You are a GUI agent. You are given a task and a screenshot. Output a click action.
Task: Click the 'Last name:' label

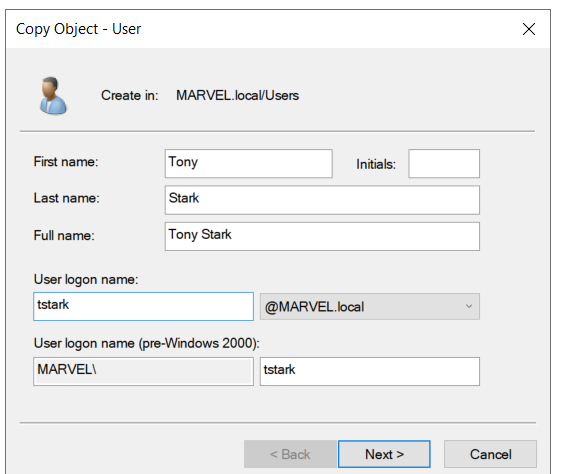[66, 198]
